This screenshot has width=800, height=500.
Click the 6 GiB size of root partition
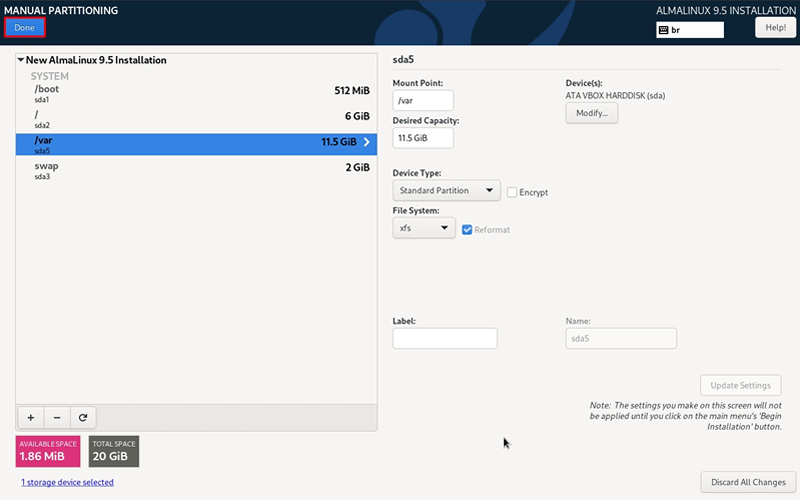(x=357, y=116)
